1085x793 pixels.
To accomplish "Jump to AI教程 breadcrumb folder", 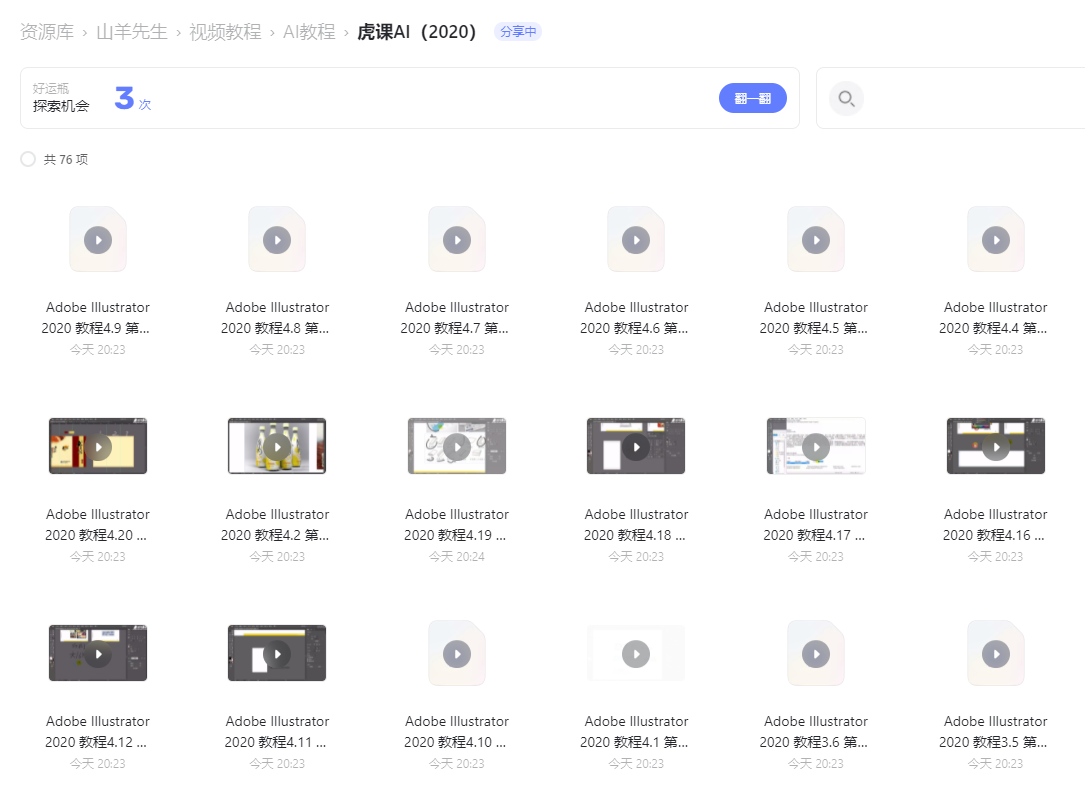I will pos(309,32).
